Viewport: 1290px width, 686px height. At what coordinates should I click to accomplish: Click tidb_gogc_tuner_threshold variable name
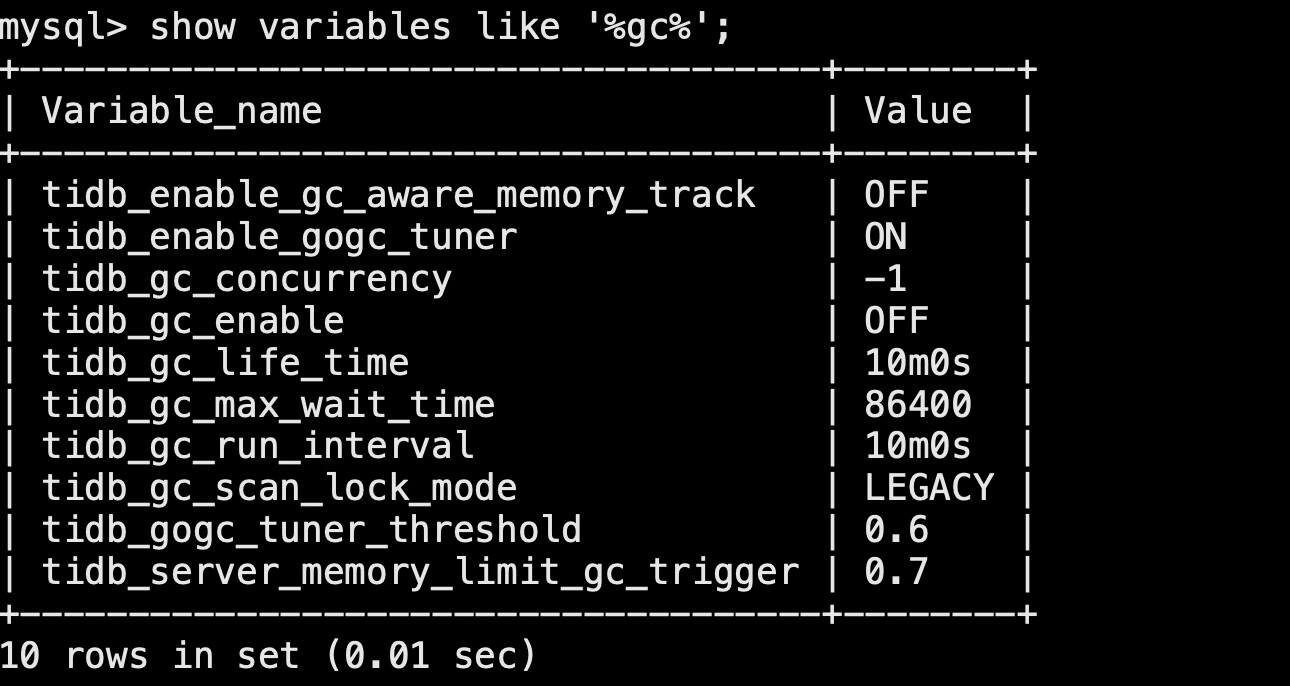tap(311, 530)
